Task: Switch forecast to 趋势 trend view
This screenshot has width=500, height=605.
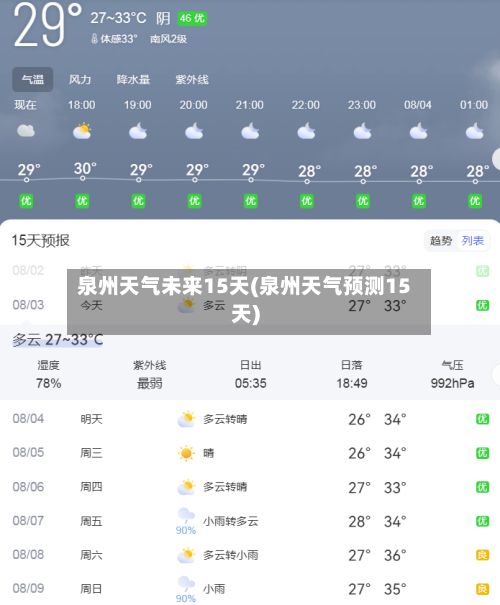Action: click(441, 241)
